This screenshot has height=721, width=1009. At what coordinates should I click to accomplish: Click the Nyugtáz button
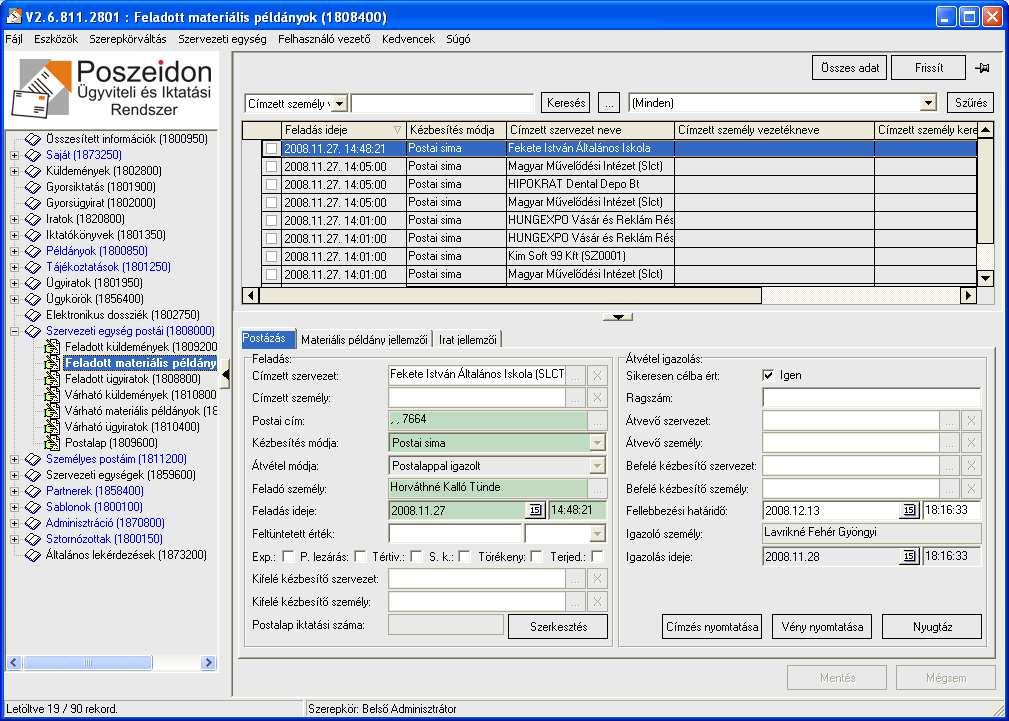click(932, 626)
